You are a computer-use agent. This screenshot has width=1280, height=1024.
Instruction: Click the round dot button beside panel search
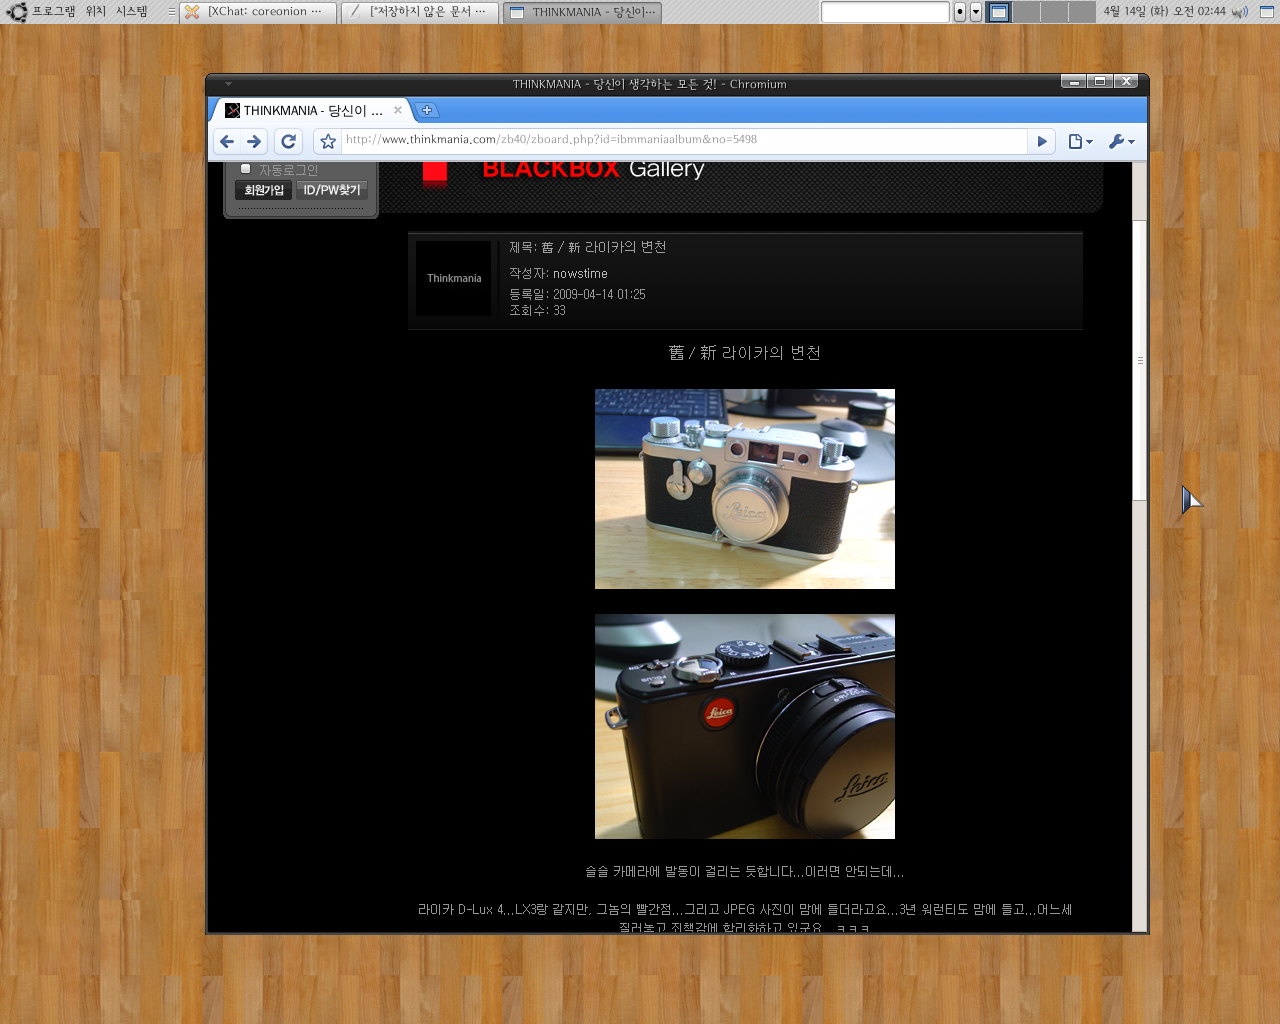[960, 12]
